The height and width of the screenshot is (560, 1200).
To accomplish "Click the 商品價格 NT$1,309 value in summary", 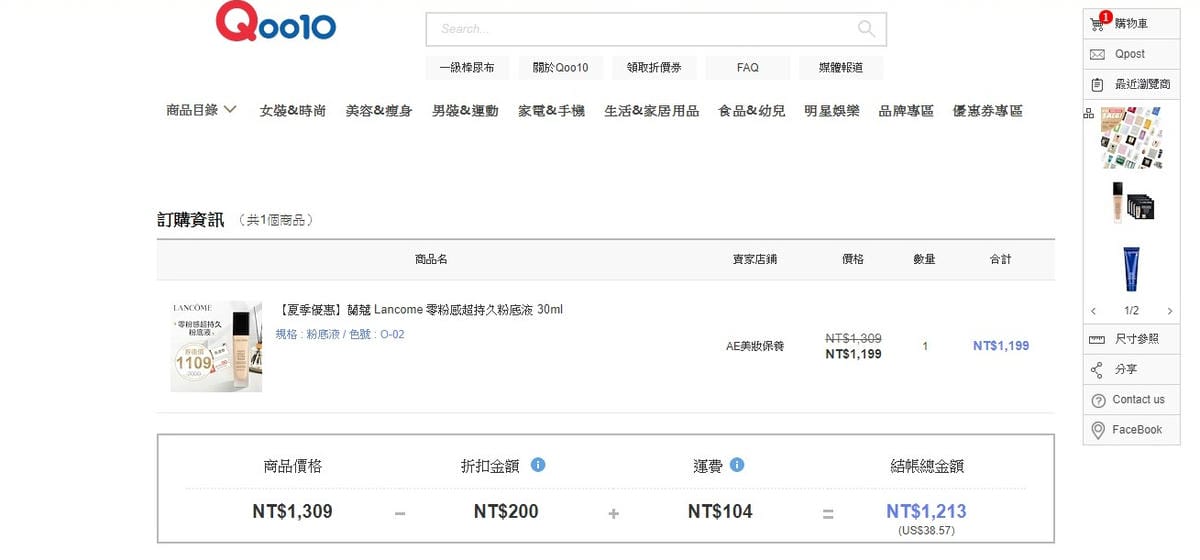I will [x=292, y=512].
